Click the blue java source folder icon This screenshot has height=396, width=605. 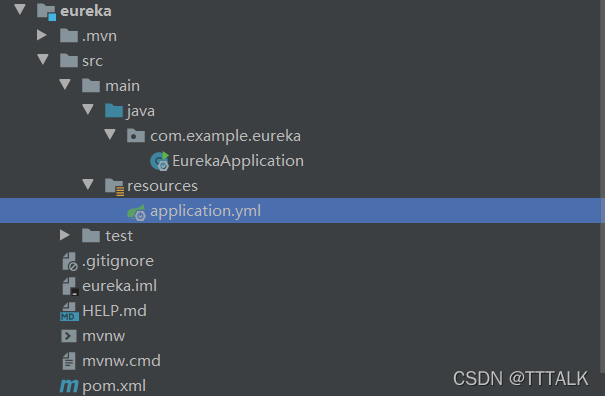point(114,110)
